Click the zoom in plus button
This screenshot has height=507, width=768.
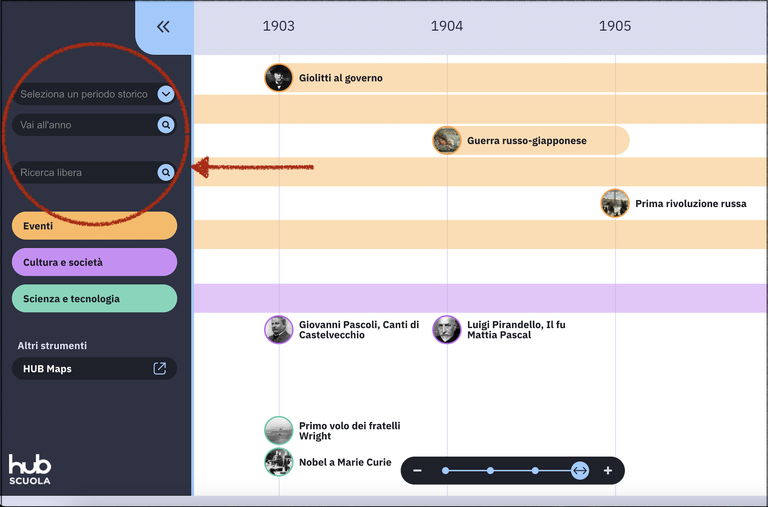point(607,470)
